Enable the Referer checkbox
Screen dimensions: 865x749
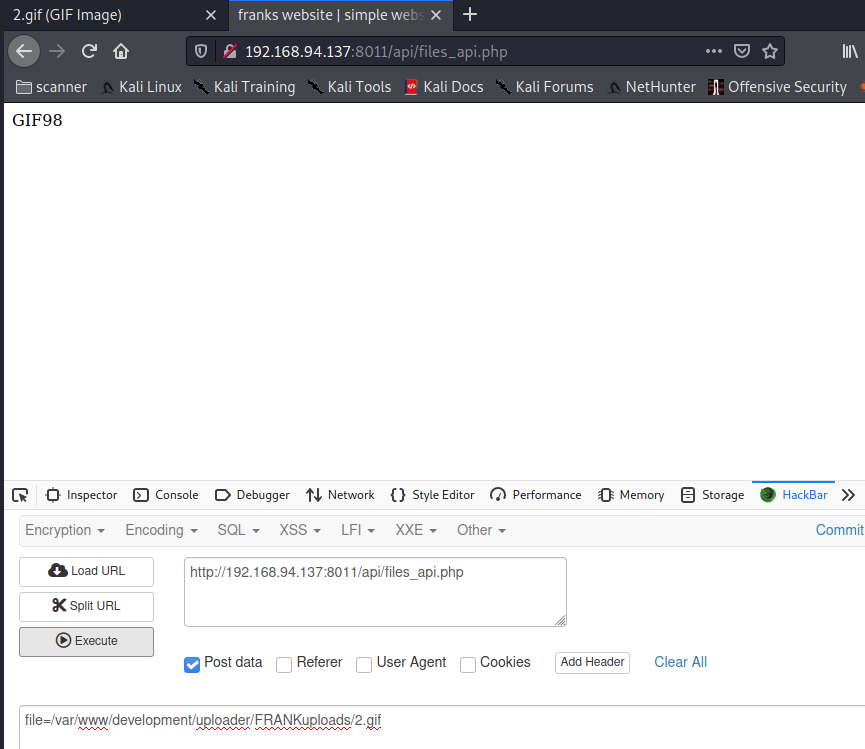(x=284, y=665)
